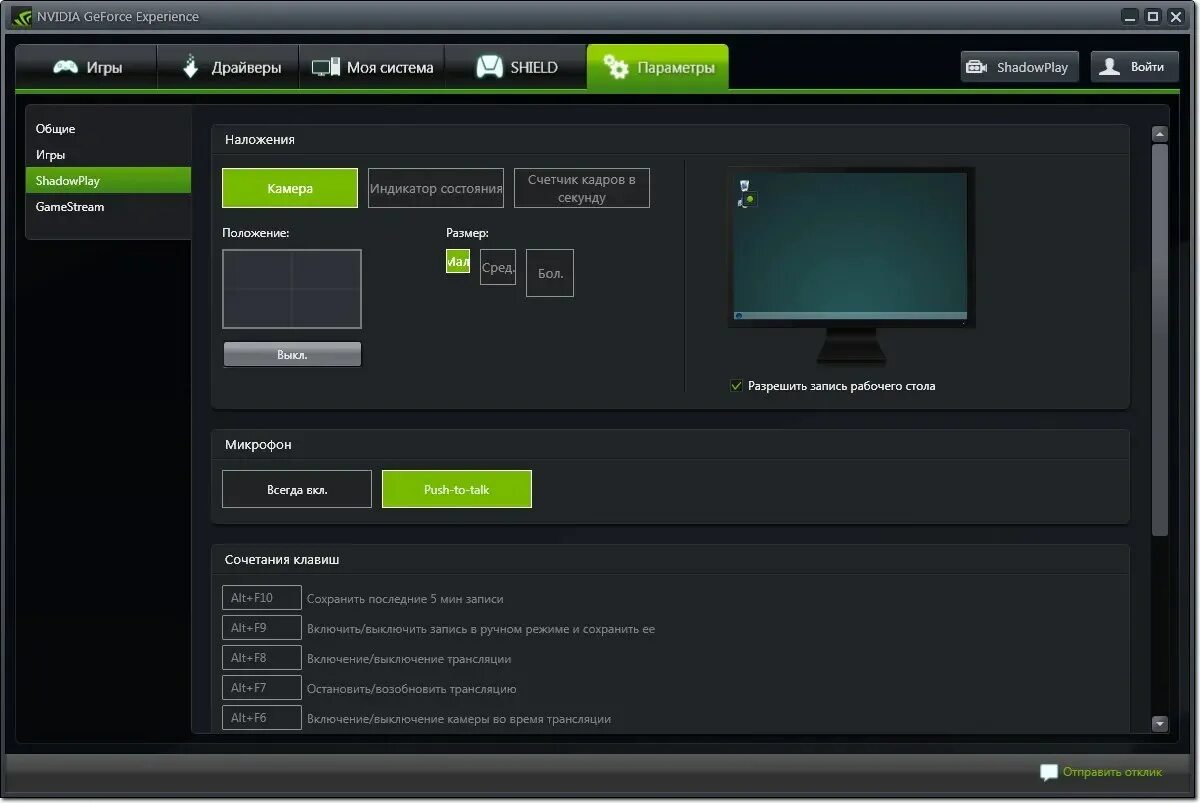Select the Камера overlay option
This screenshot has height=803, width=1200.
290,188
